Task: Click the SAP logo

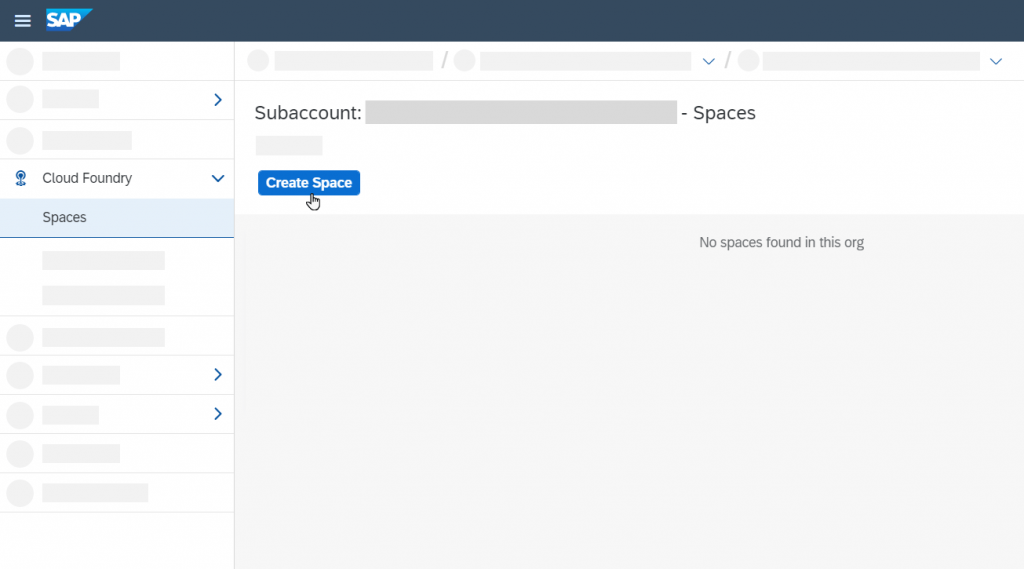Action: point(69,20)
